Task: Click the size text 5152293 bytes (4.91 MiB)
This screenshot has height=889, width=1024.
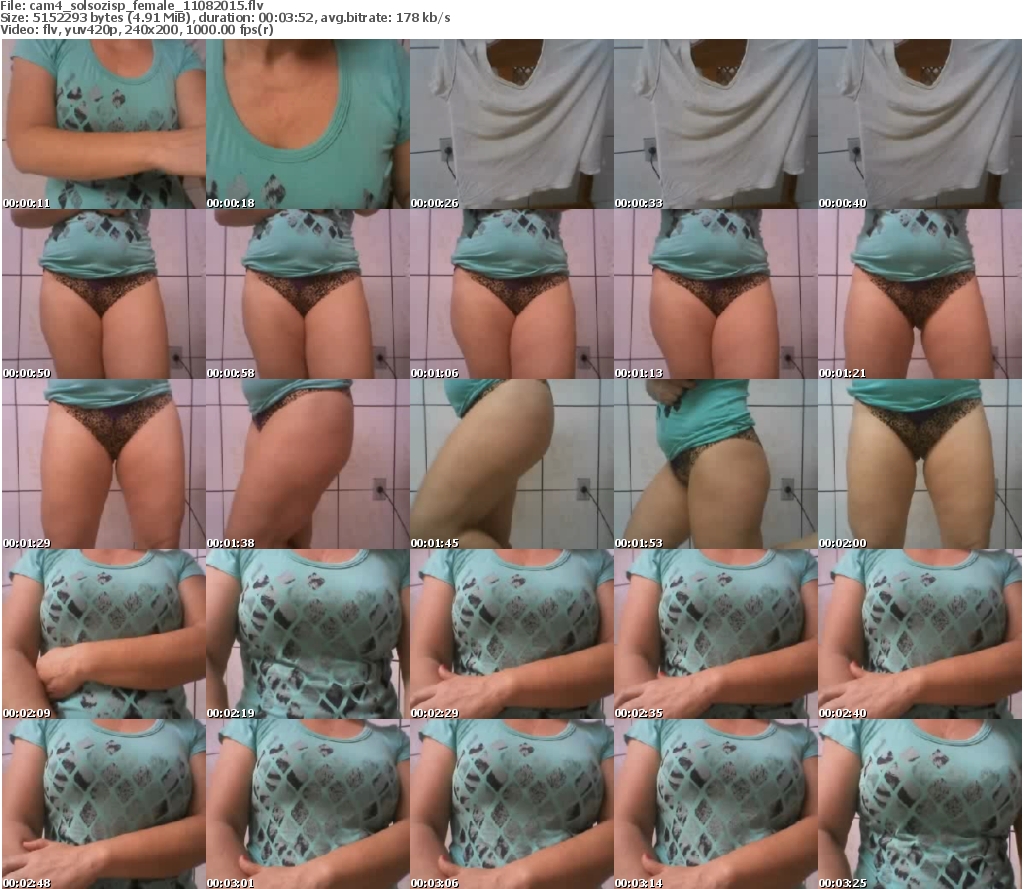Action: click(x=112, y=18)
